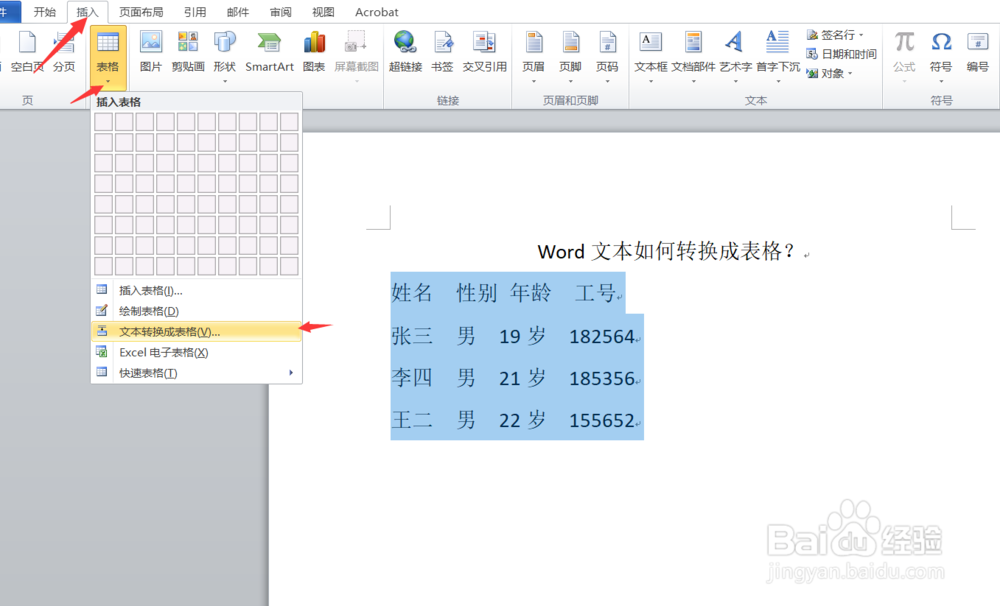Open Excel 电子表格 option
Image resolution: width=1000 pixels, height=606 pixels.
coord(158,352)
